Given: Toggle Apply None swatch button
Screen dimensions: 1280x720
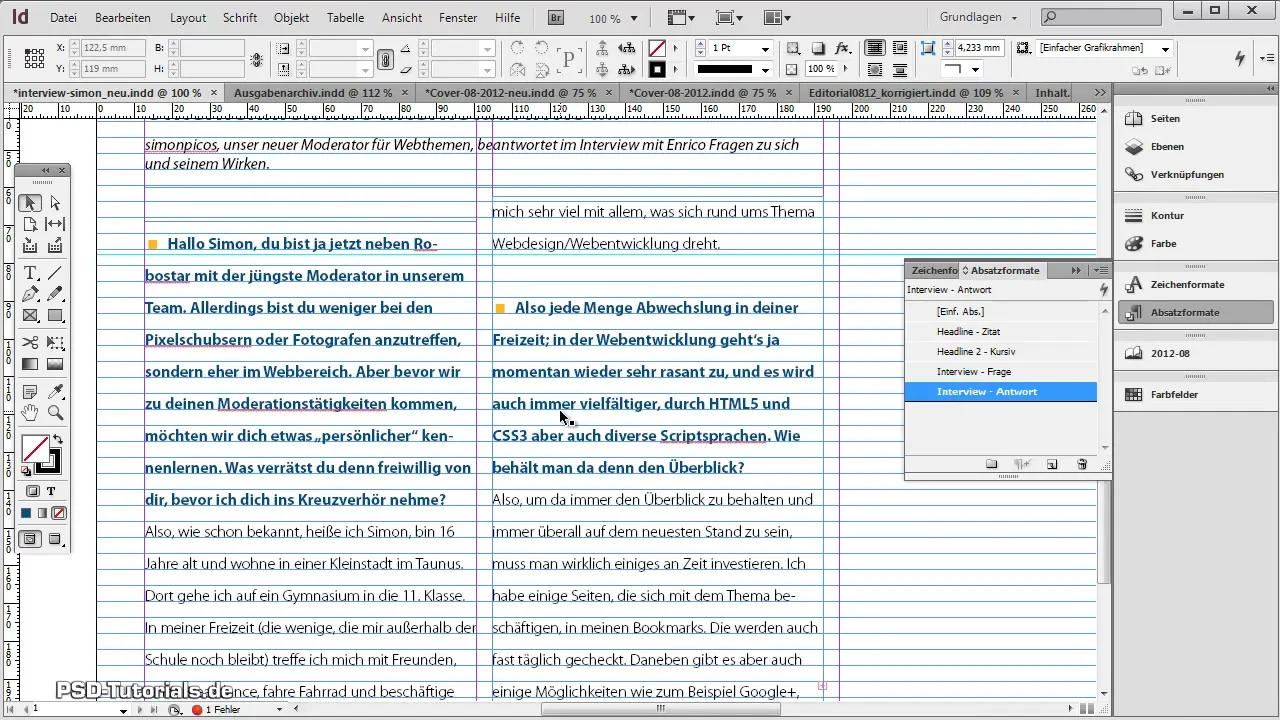Looking at the screenshot, I should [x=58, y=513].
